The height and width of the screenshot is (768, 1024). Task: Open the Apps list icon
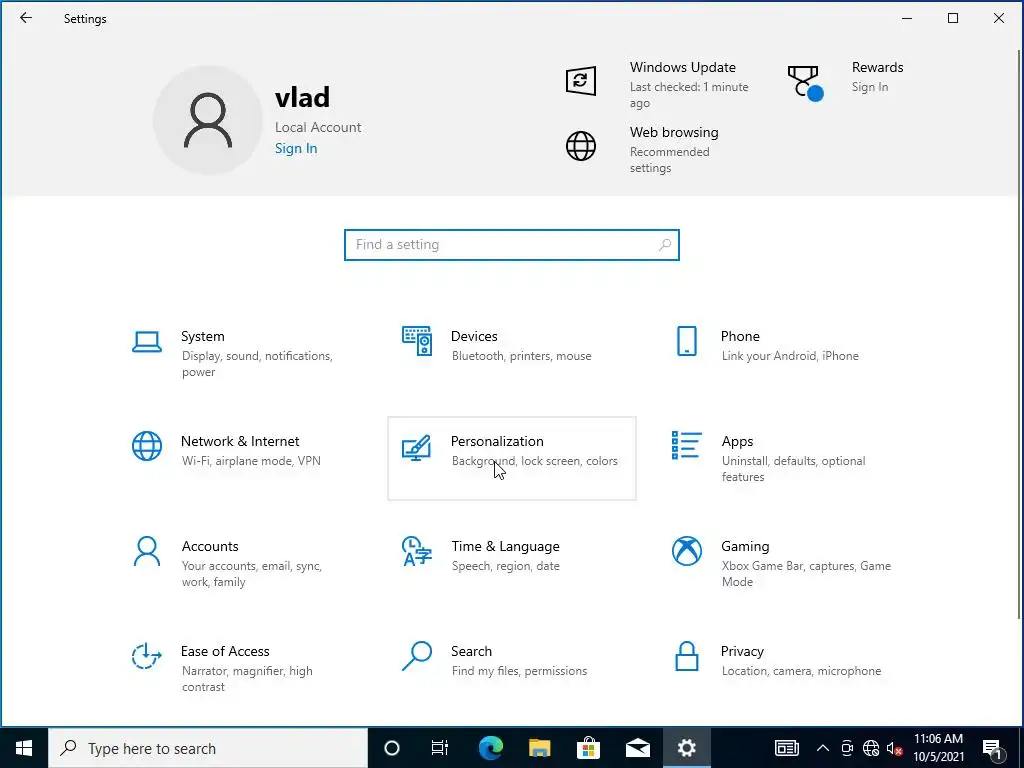(x=687, y=445)
